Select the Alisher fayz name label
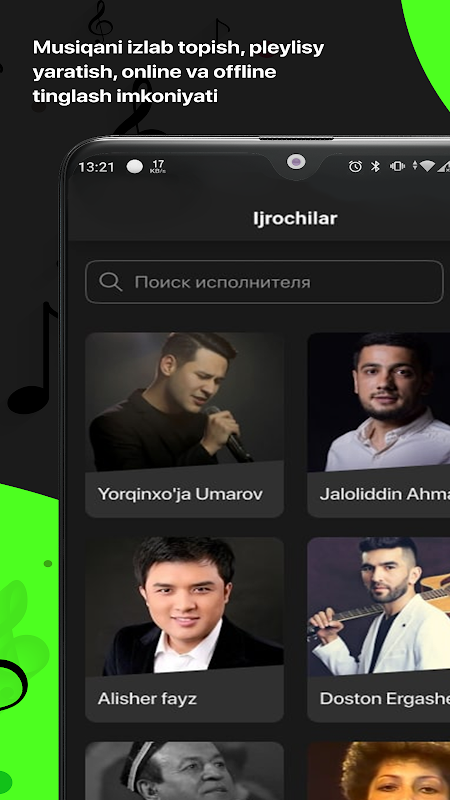 [x=147, y=698]
